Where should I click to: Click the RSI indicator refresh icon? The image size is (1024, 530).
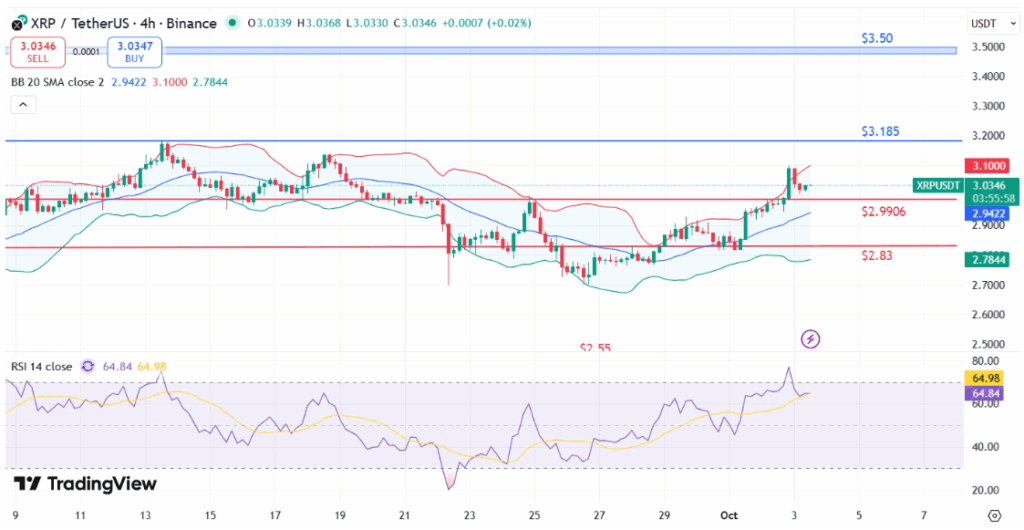coord(87,367)
